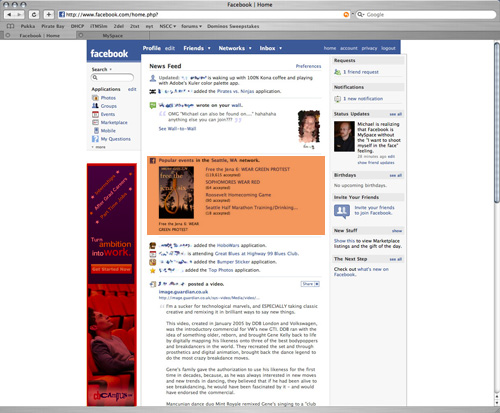Click Get Started Now ad button
This screenshot has width=500, height=413.
click(111, 269)
